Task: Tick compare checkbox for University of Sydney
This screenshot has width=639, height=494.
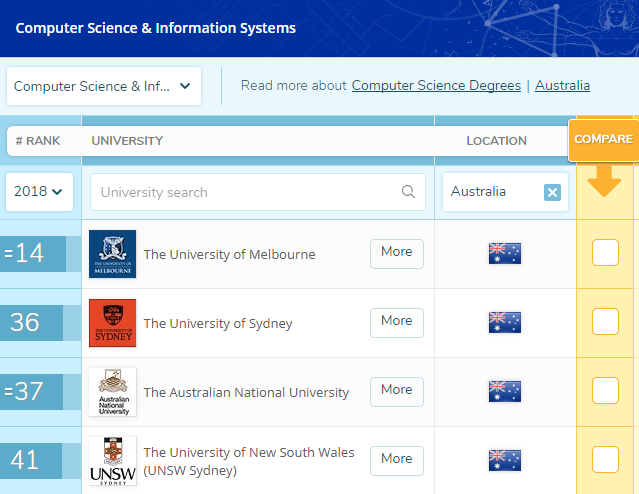Action: pyautogui.click(x=605, y=322)
